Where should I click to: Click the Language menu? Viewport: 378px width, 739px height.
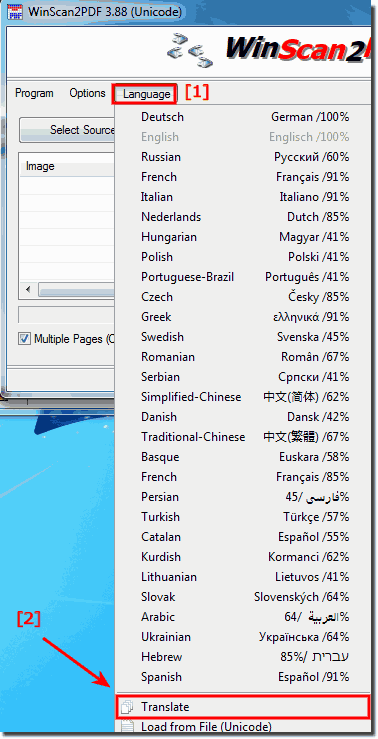tap(146, 94)
